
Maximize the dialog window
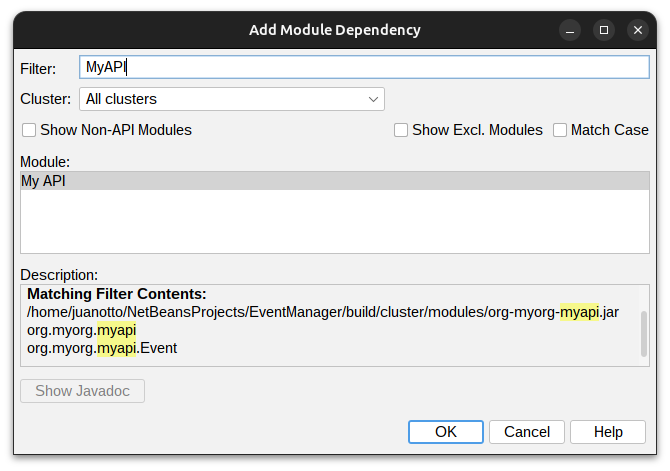coord(604,30)
